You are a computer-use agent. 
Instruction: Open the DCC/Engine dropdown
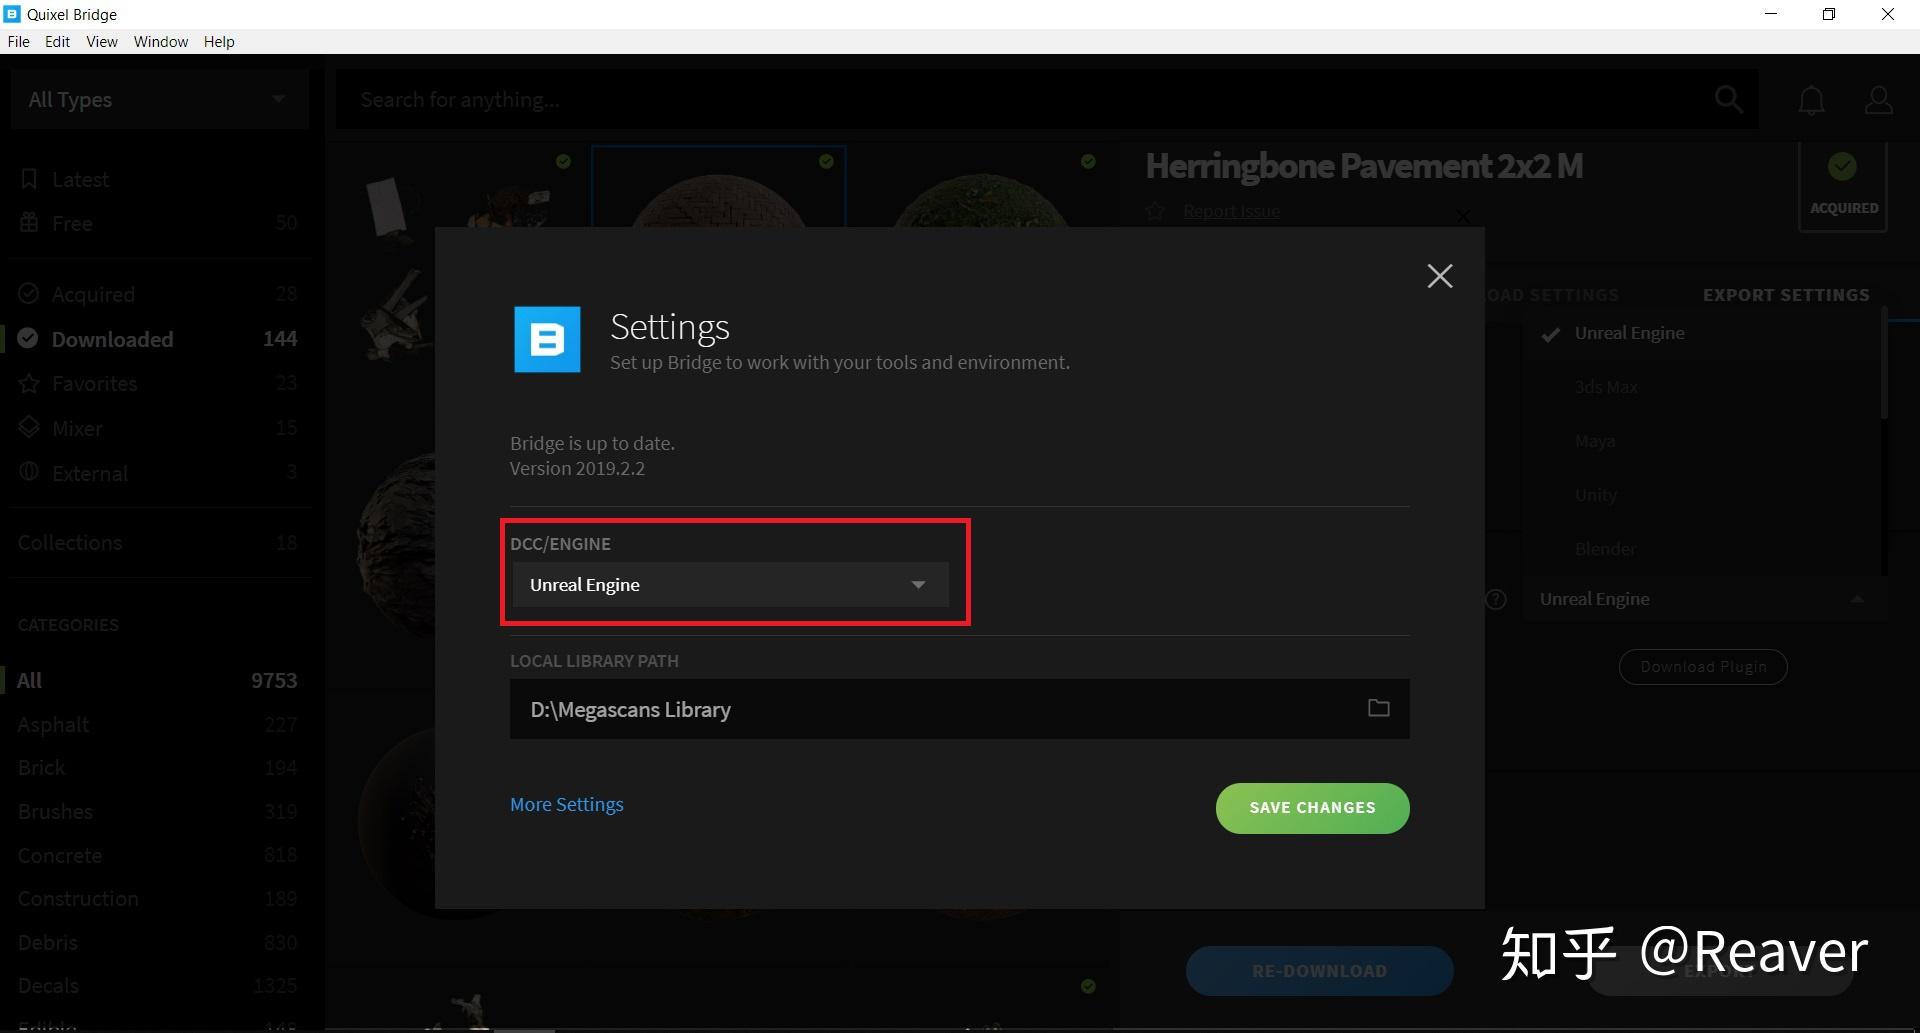coord(729,585)
